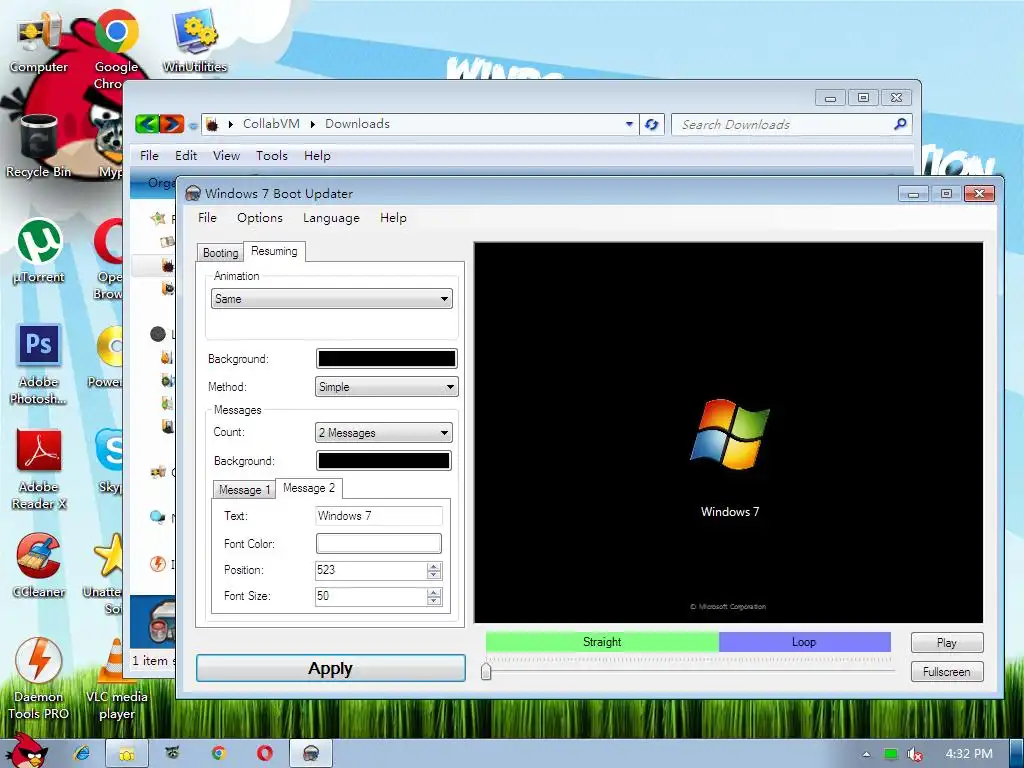Click the Play button
Screen dimensions: 1024x768
947,643
